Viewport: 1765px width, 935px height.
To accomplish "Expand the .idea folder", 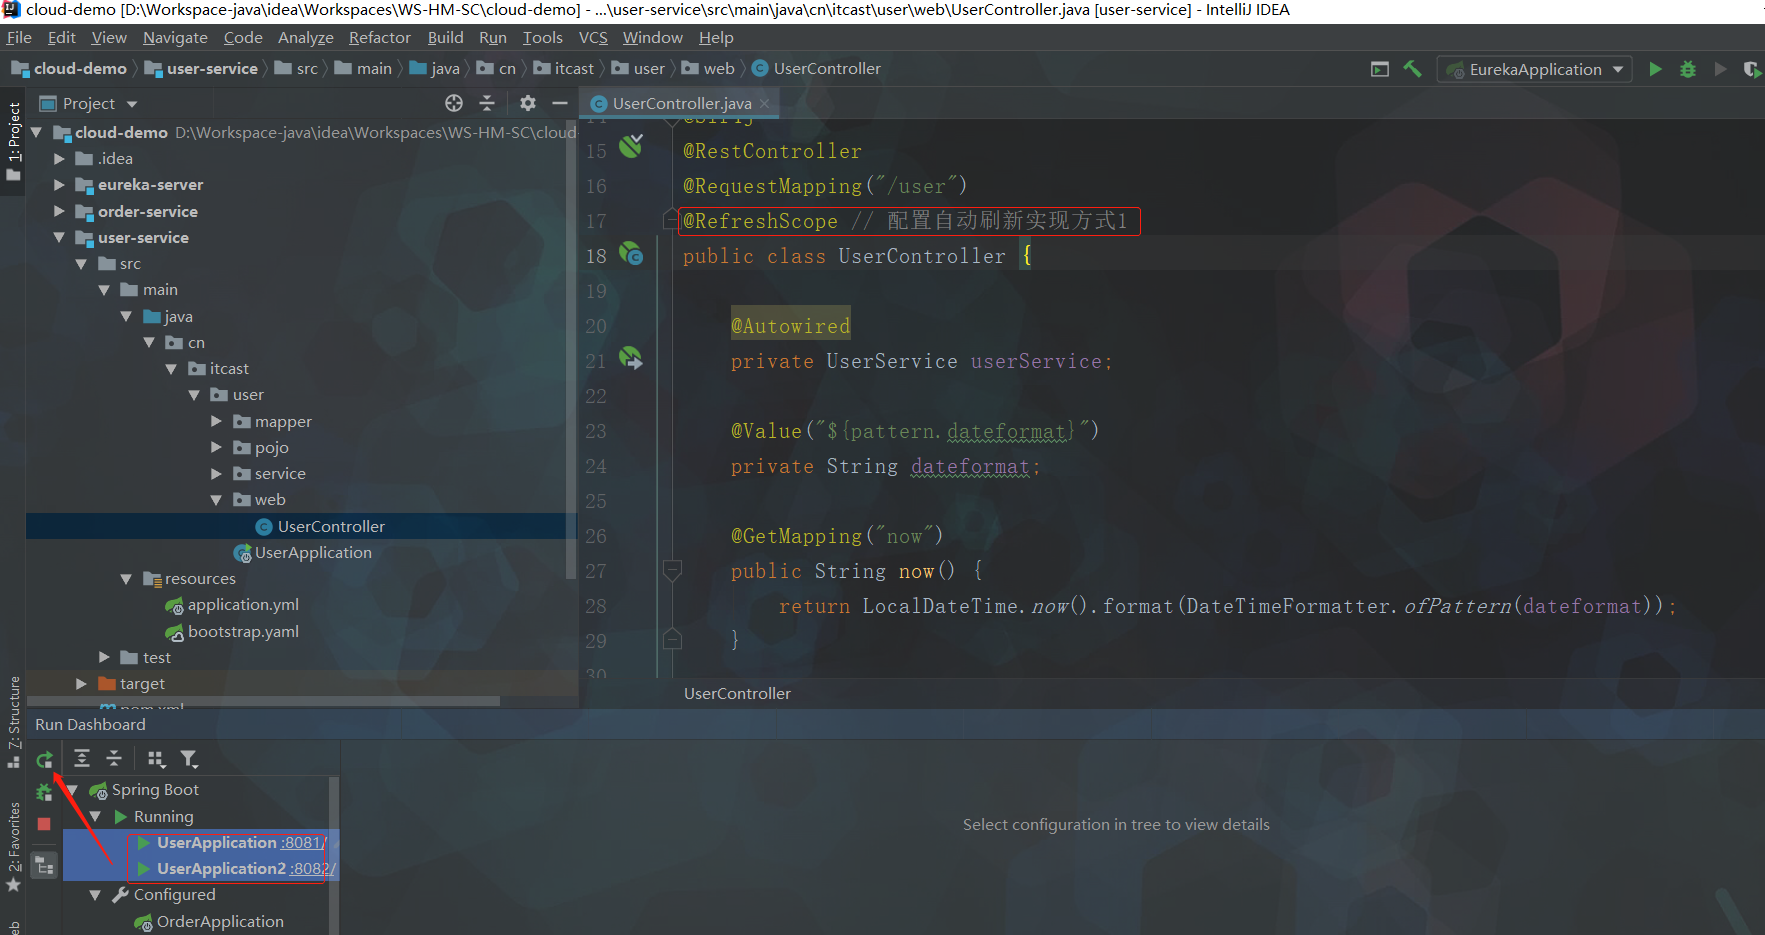I will point(59,159).
